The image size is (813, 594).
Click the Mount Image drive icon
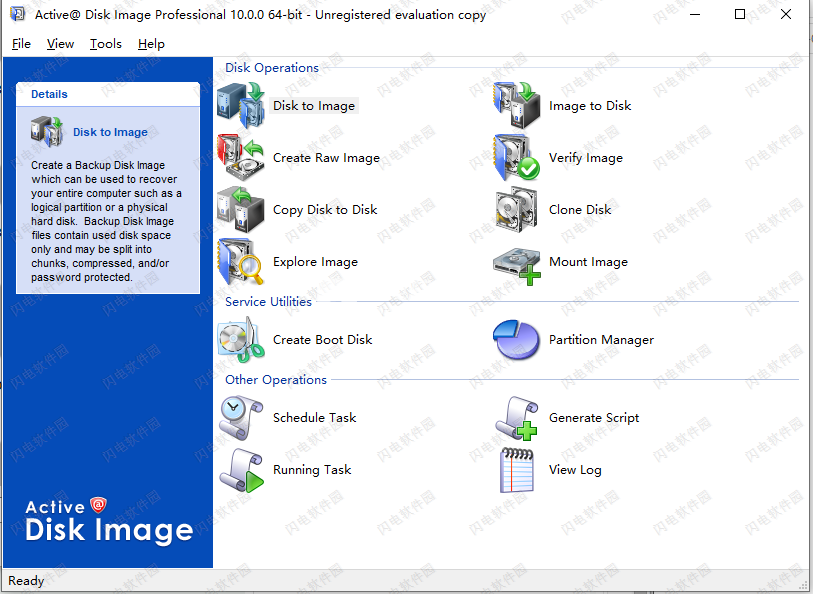(x=517, y=265)
